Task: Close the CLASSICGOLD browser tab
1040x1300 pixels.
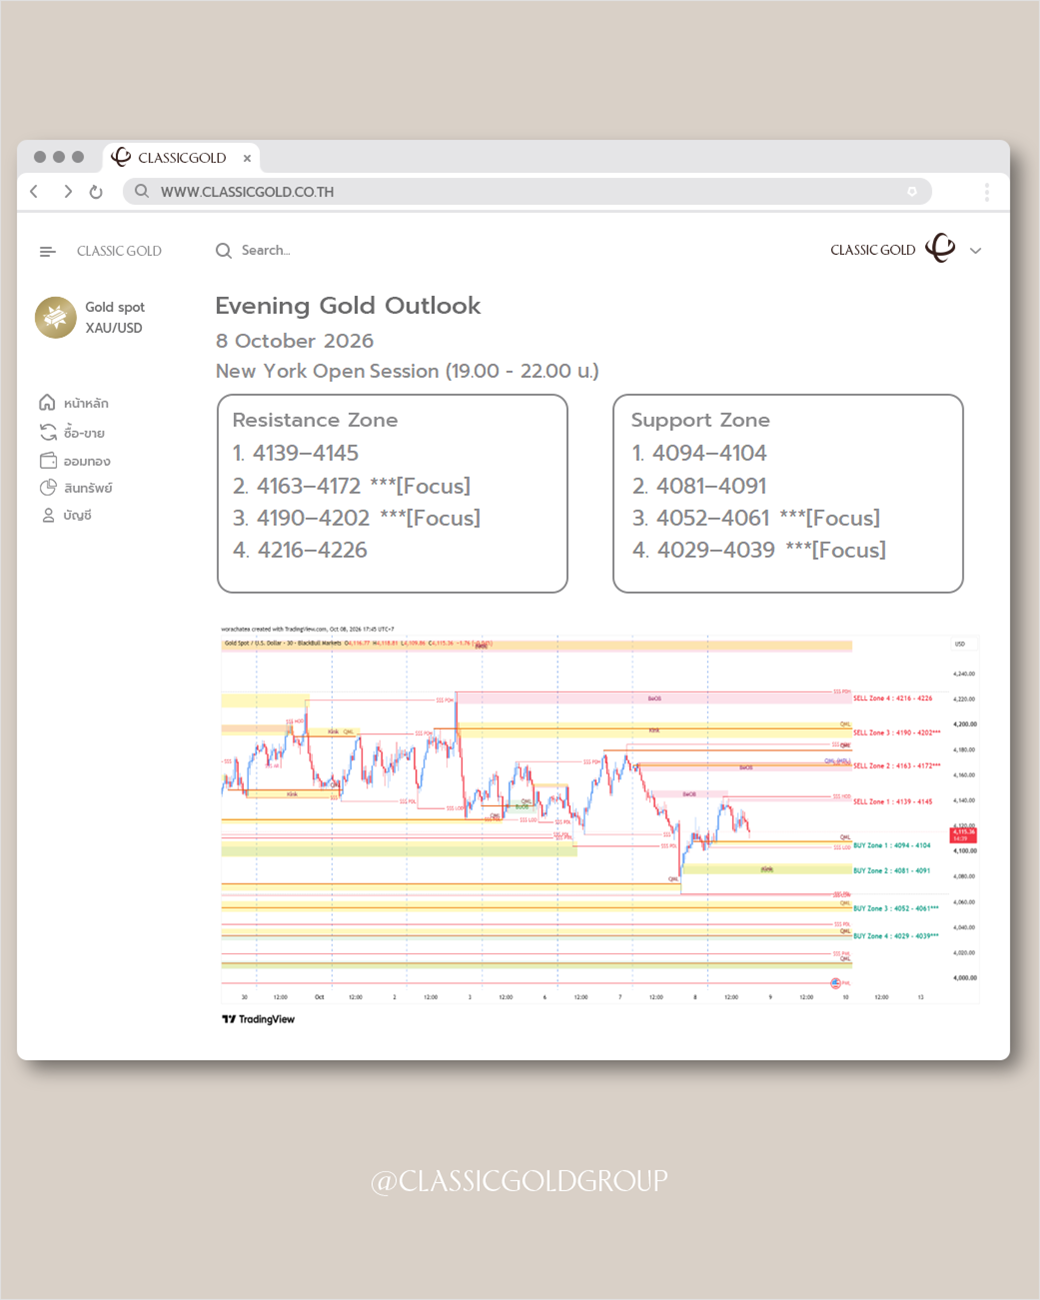Action: (247, 158)
